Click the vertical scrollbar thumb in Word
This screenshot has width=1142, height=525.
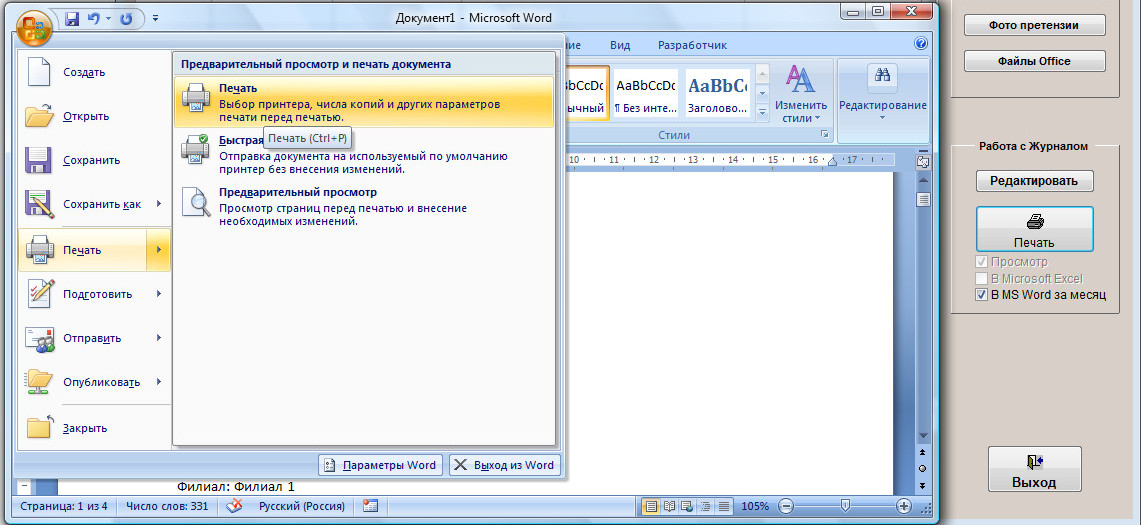click(x=923, y=200)
